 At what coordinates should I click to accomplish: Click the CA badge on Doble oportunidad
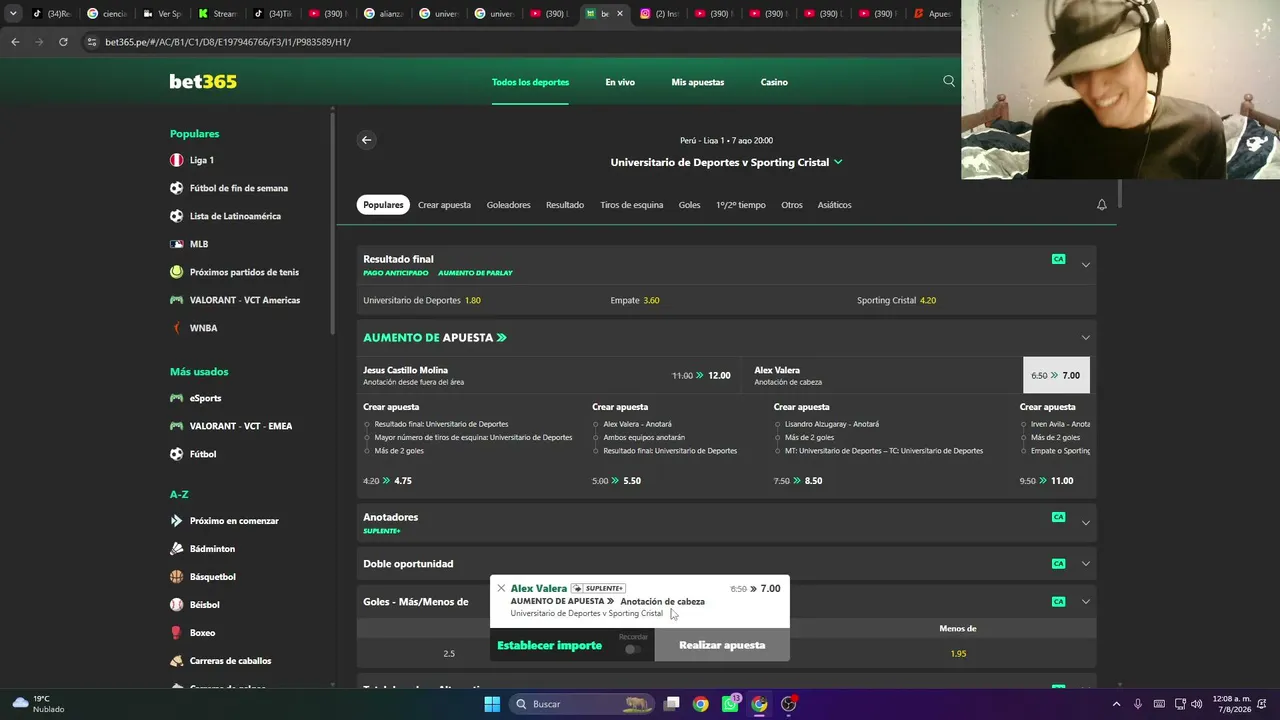tap(1058, 564)
